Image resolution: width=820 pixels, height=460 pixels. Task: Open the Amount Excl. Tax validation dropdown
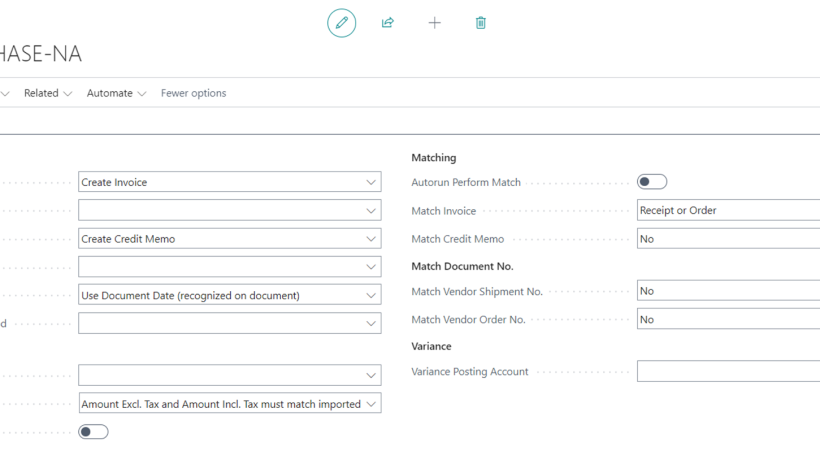pos(229,404)
